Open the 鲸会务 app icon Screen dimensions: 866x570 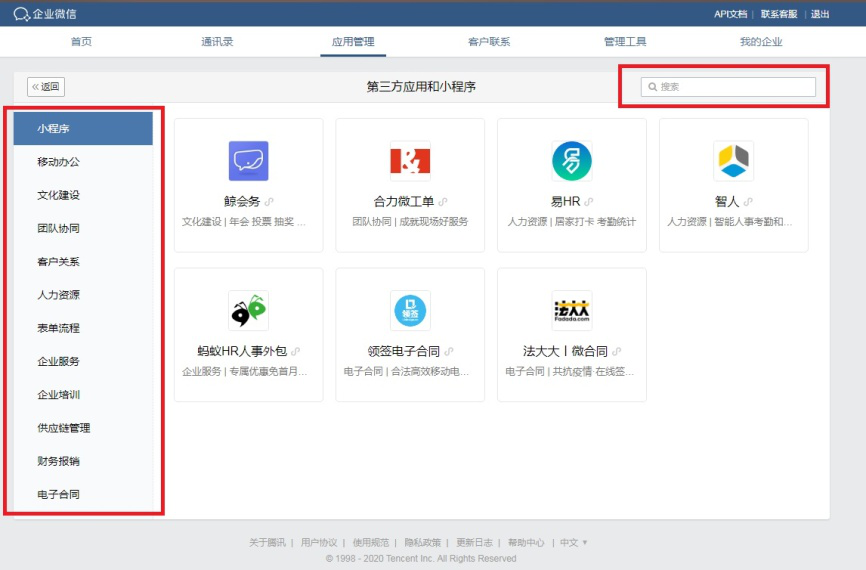[x=248, y=160]
